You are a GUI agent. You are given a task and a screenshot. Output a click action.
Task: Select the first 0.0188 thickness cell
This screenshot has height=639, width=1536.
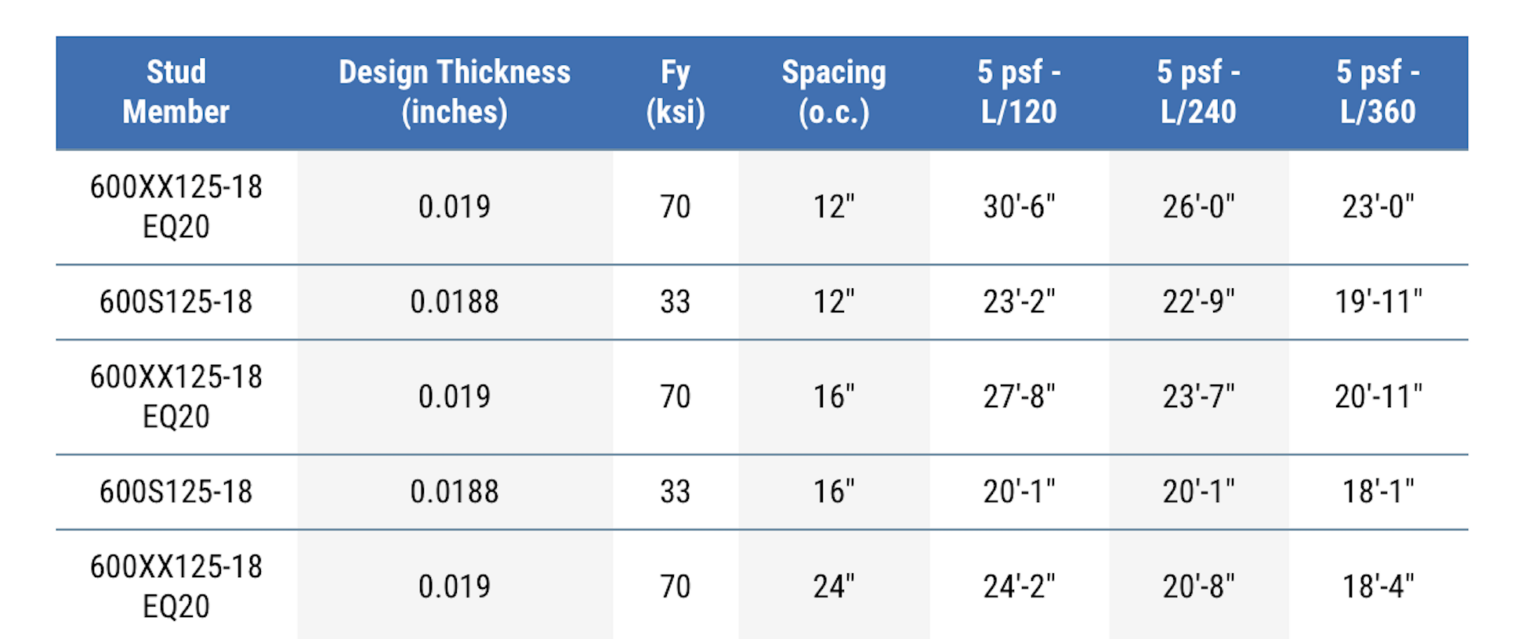coord(454,302)
